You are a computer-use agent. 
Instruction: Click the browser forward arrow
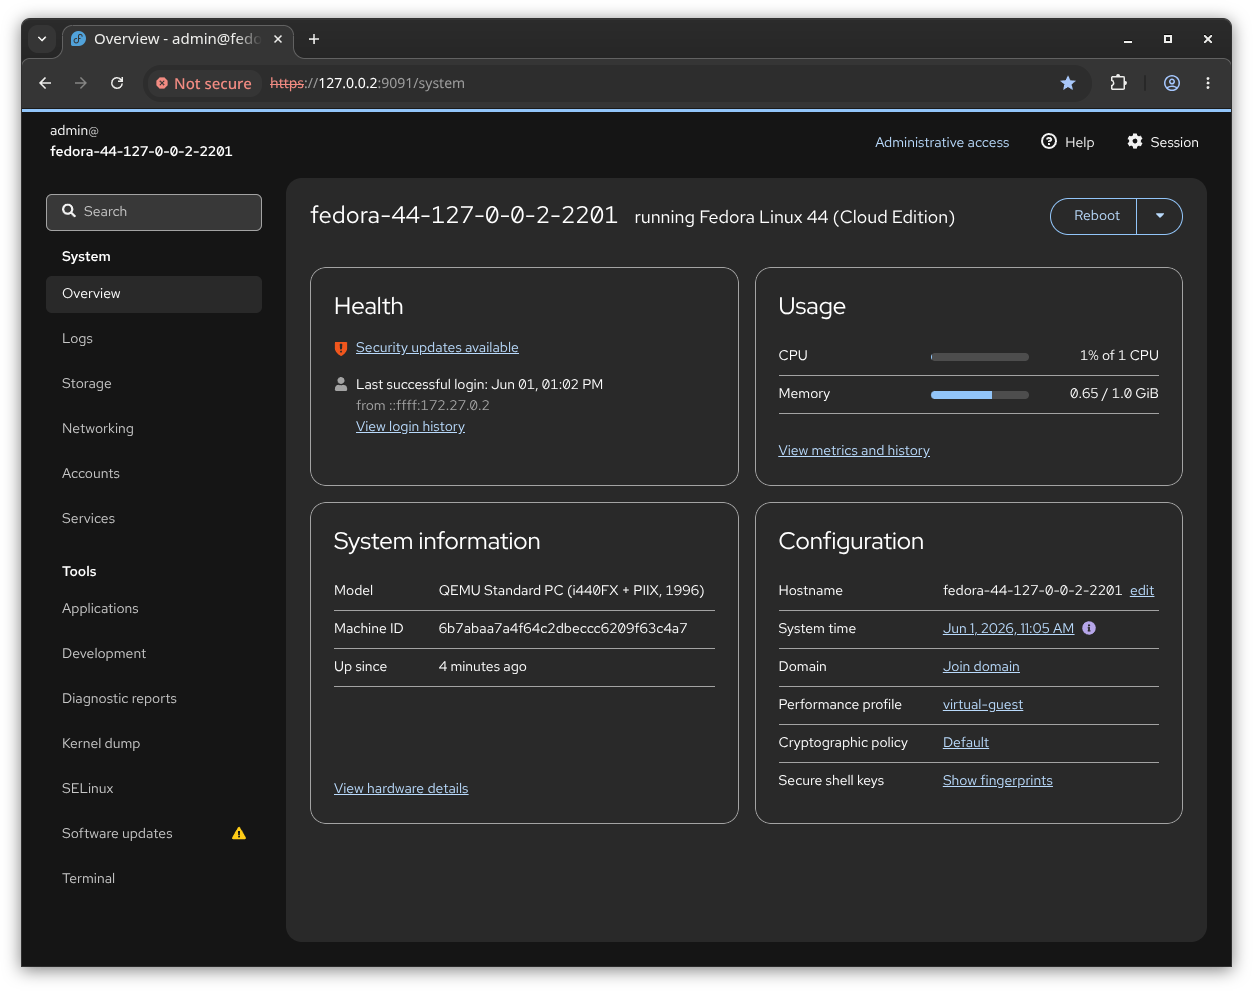click(81, 83)
